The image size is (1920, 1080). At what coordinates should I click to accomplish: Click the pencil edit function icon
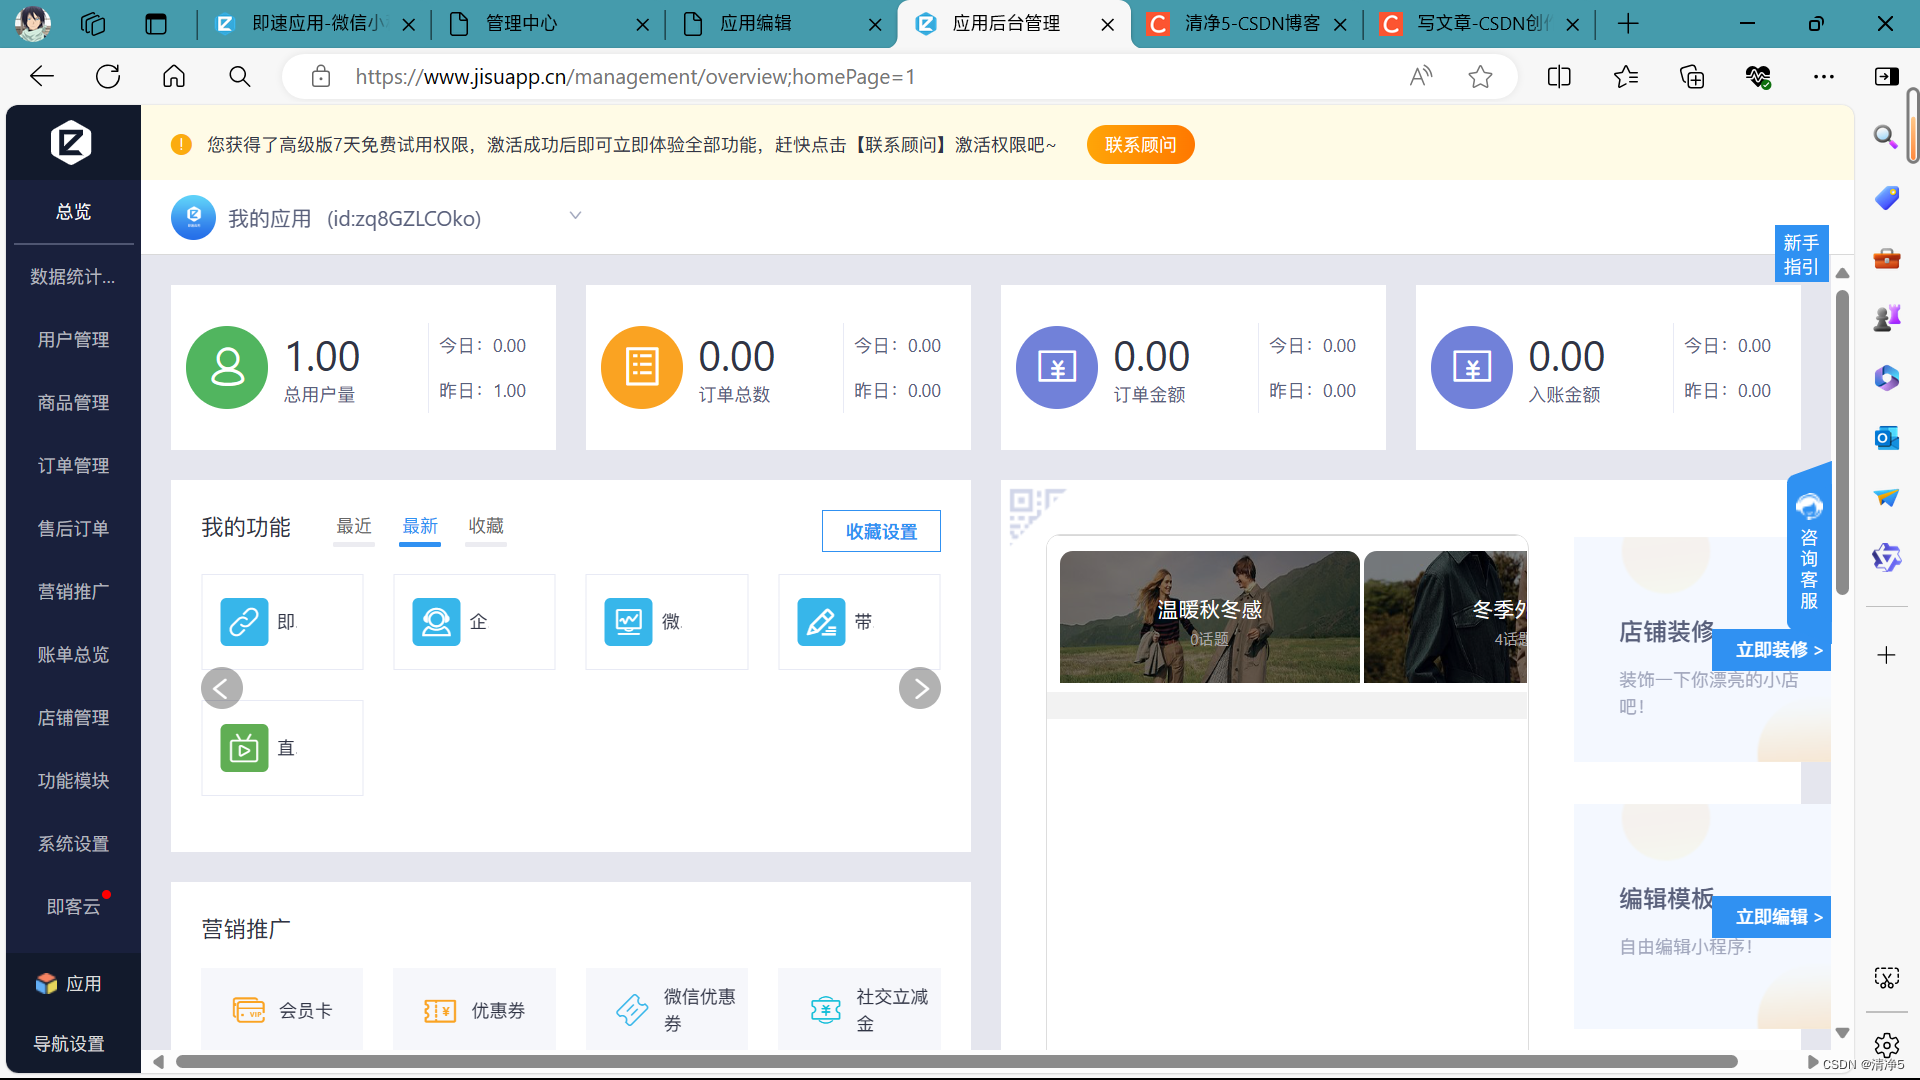821,622
